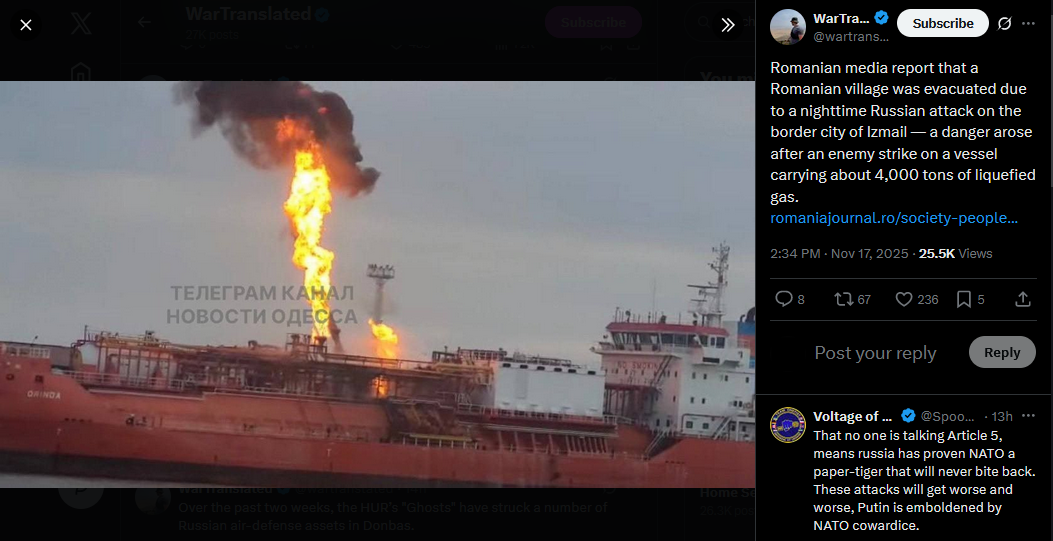Open the 2:34 PM Nov 17 timestamp
The height and width of the screenshot is (541, 1053).
(838, 254)
